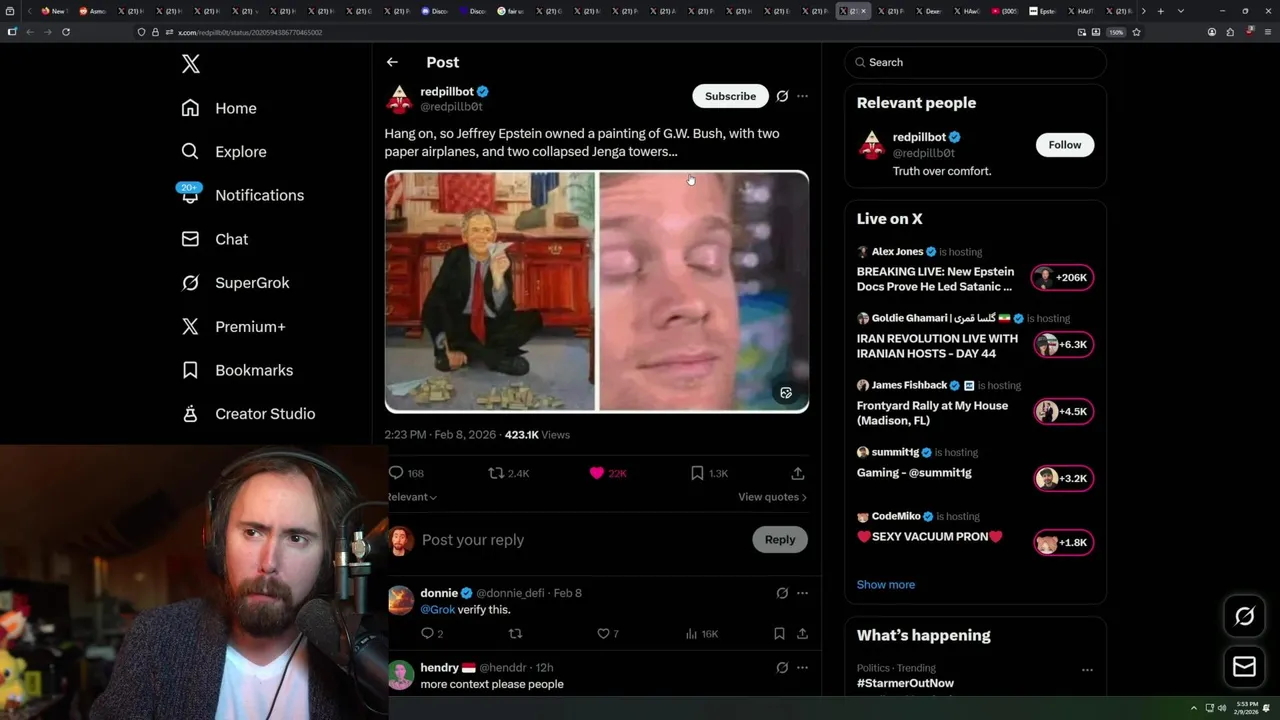Click the repost icon on donnie's comment
Viewport: 1280px width, 720px height.
(x=516, y=634)
